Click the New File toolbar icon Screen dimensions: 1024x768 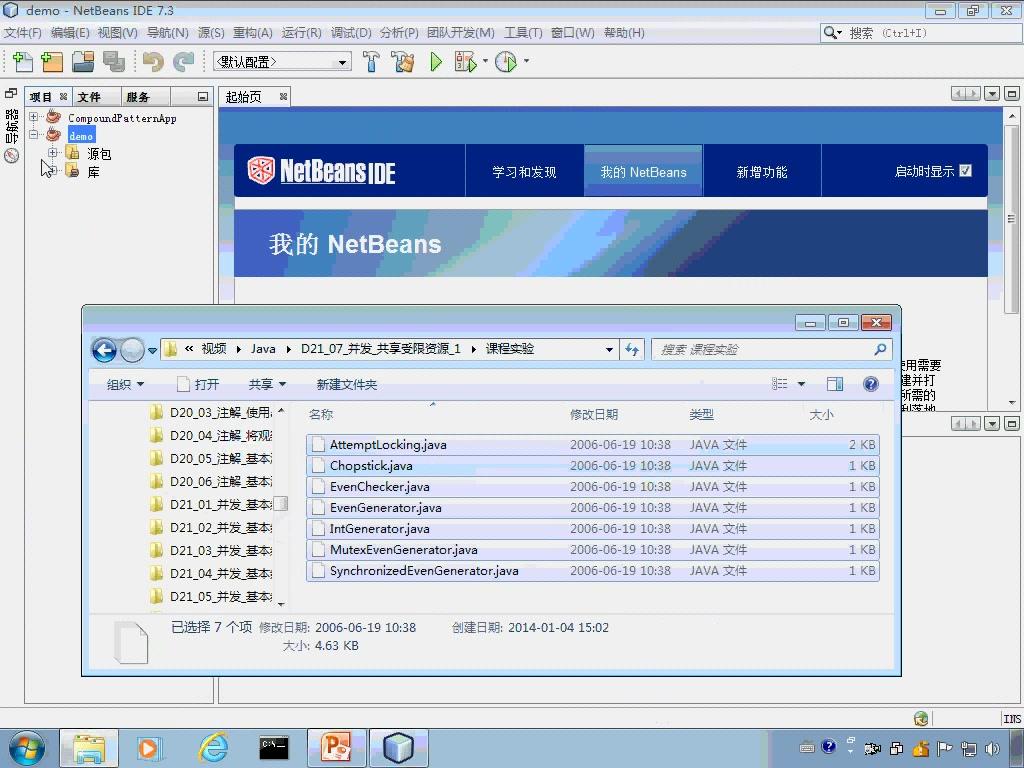point(23,62)
